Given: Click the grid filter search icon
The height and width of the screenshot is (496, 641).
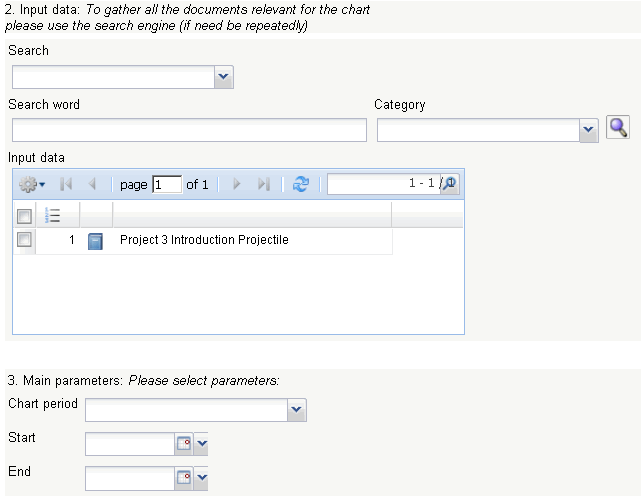Looking at the screenshot, I should click(450, 184).
